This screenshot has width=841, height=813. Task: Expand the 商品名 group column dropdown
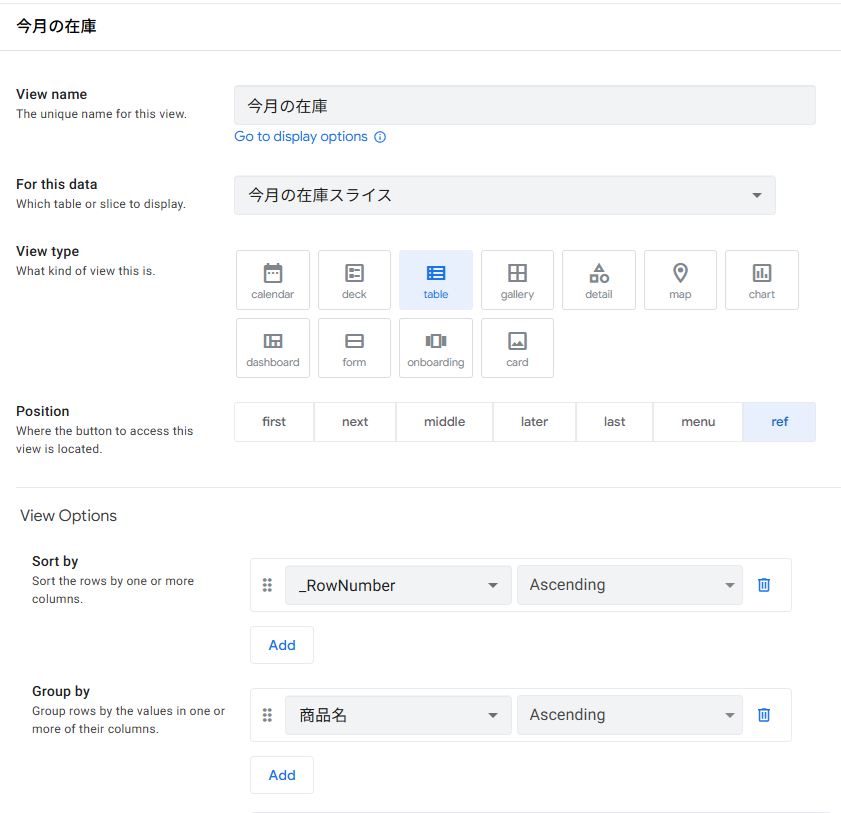398,715
